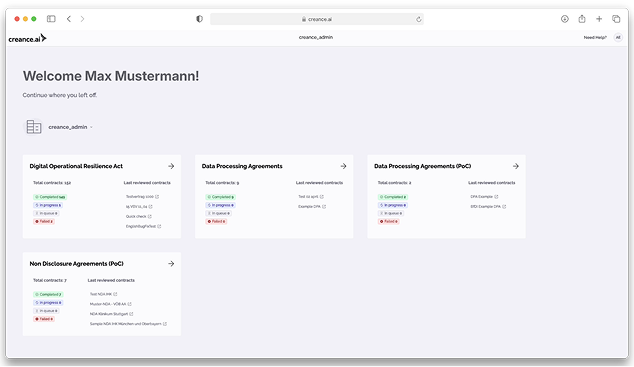Open the Digital Operational Resilience Act title
Viewport: 634px width, 367px height.
[76, 166]
